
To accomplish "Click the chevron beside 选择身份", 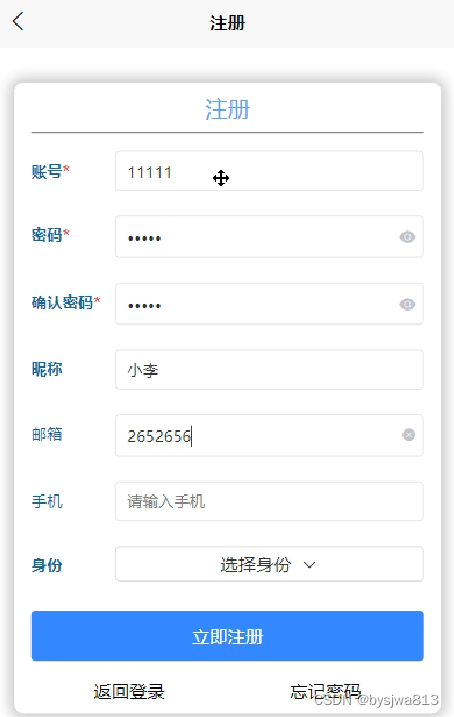I will pos(310,565).
